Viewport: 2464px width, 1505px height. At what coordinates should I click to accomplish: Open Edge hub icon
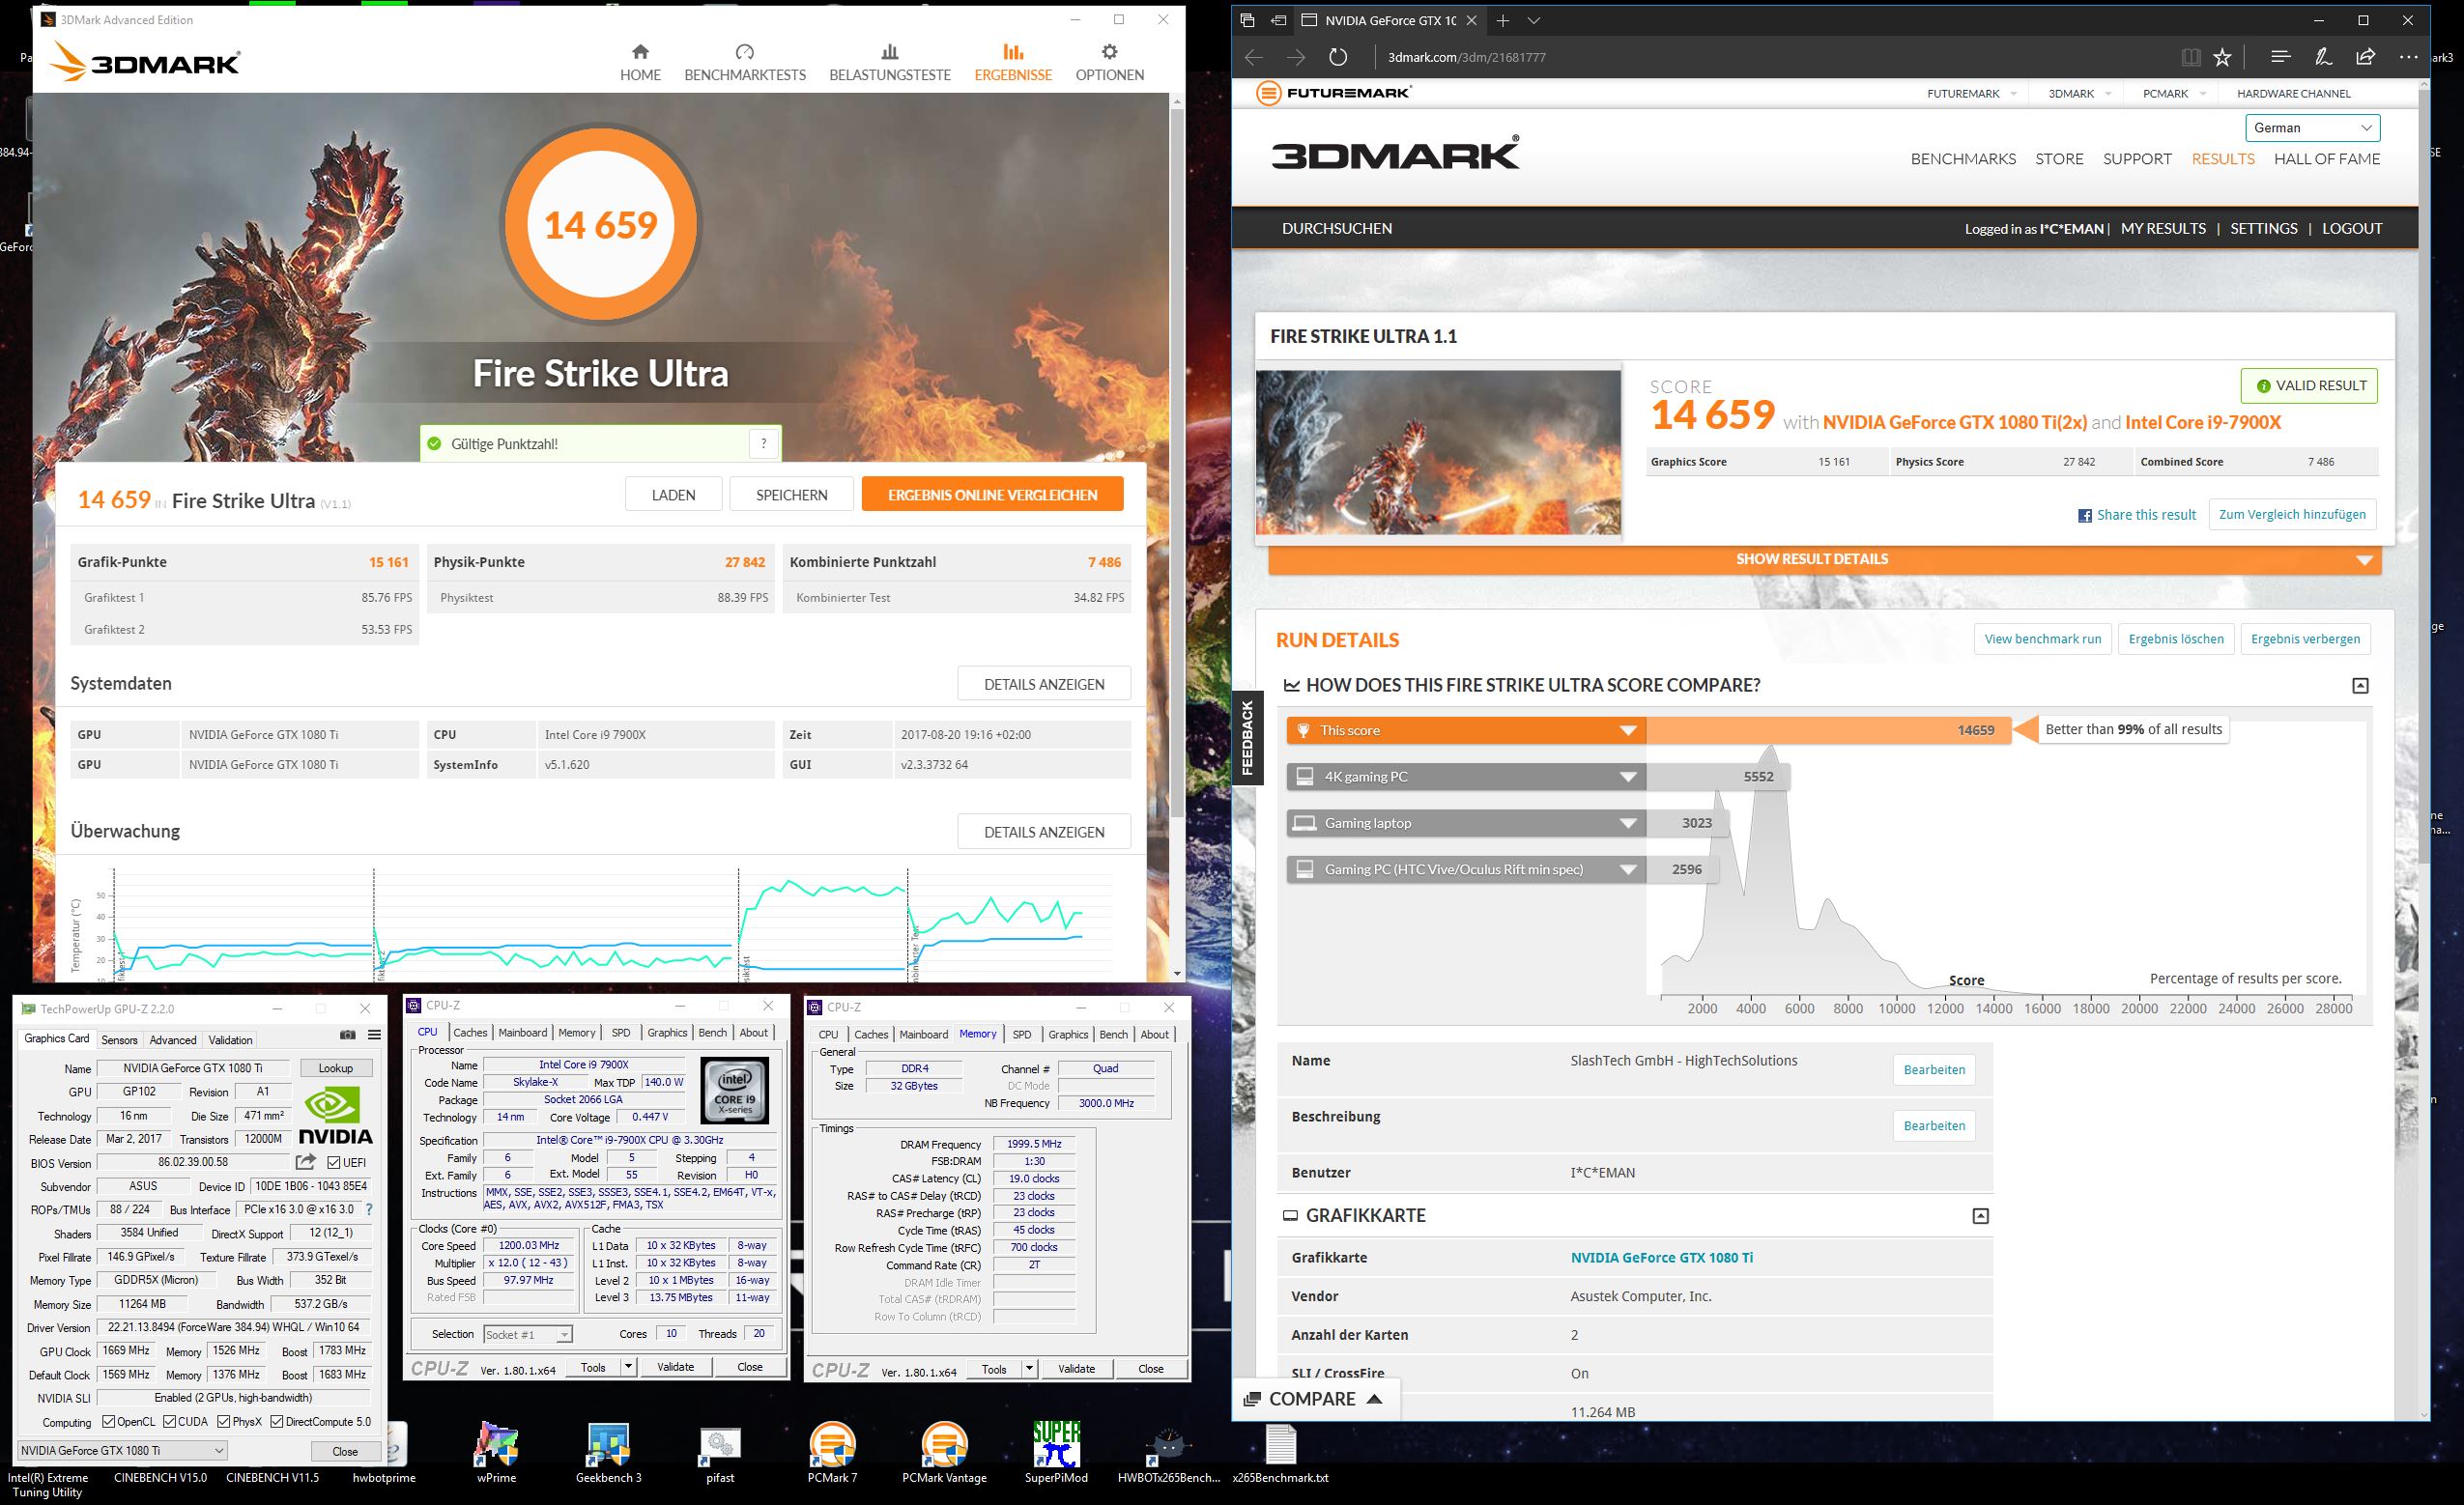point(2281,57)
